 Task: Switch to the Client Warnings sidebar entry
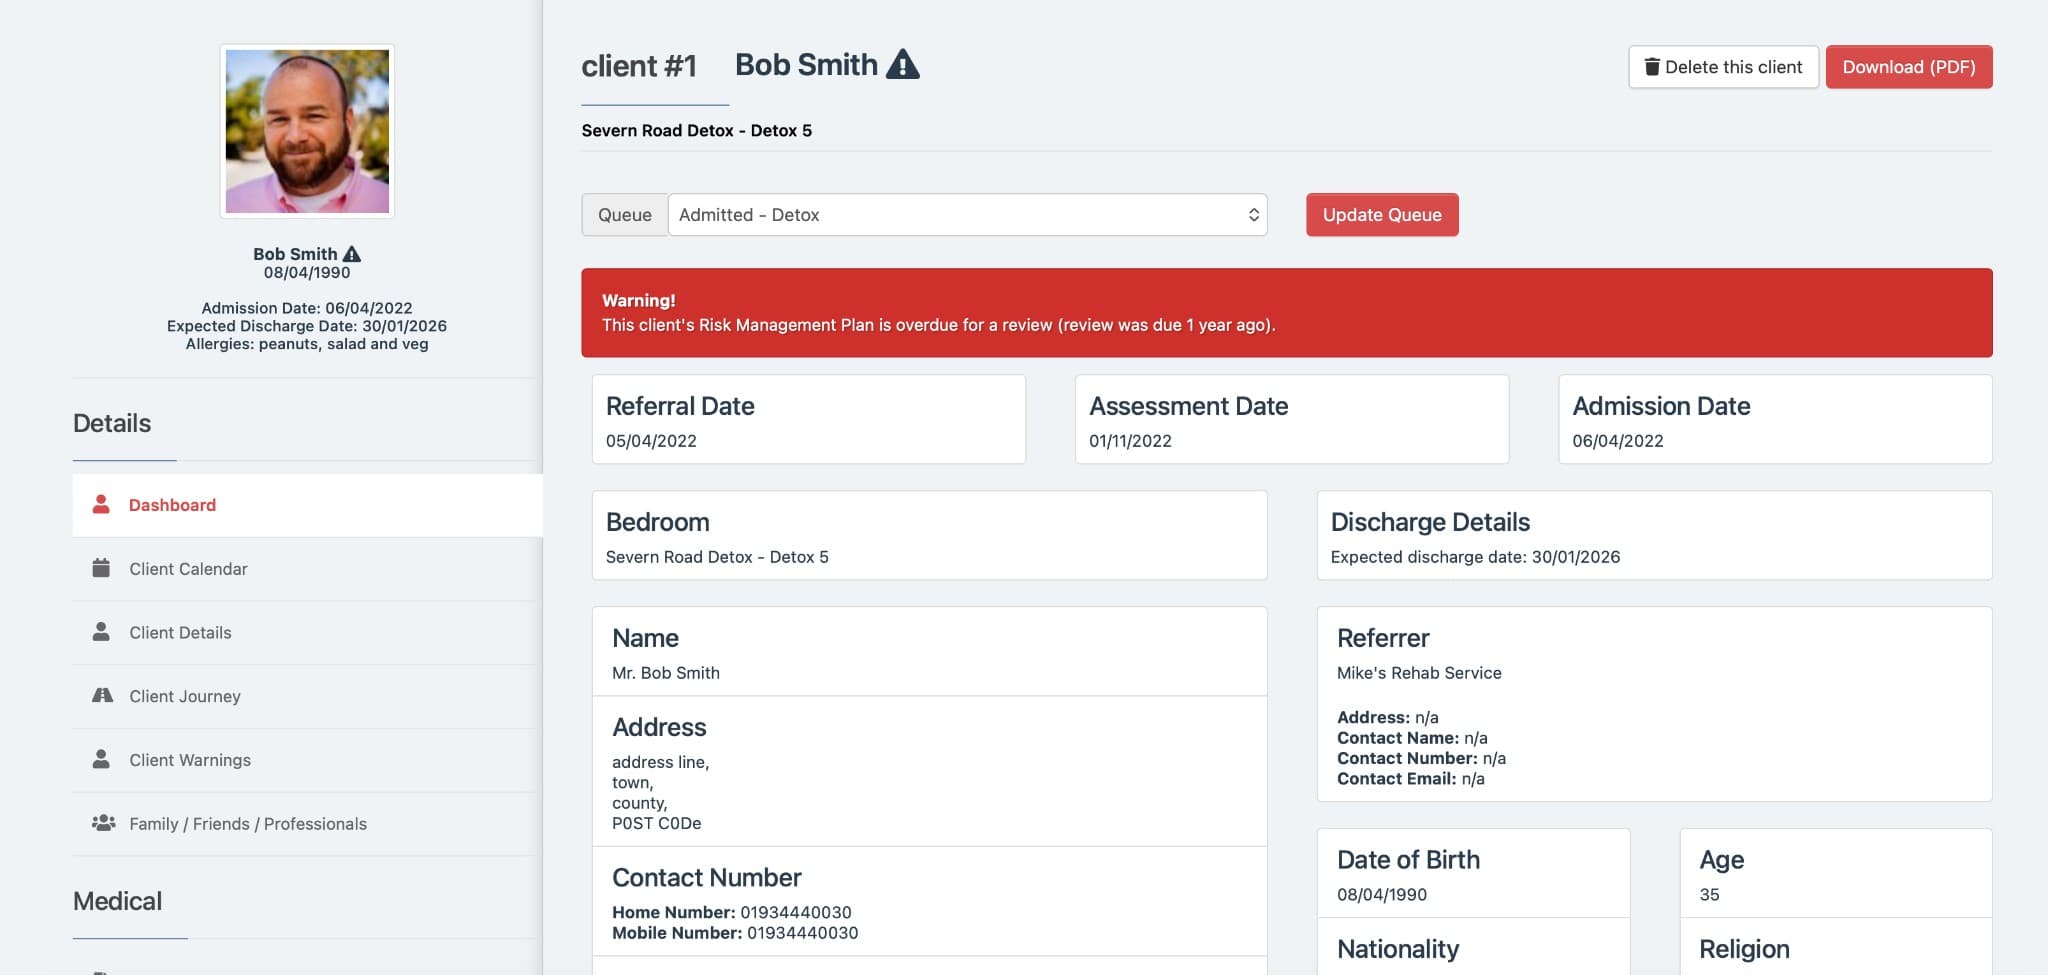(190, 759)
